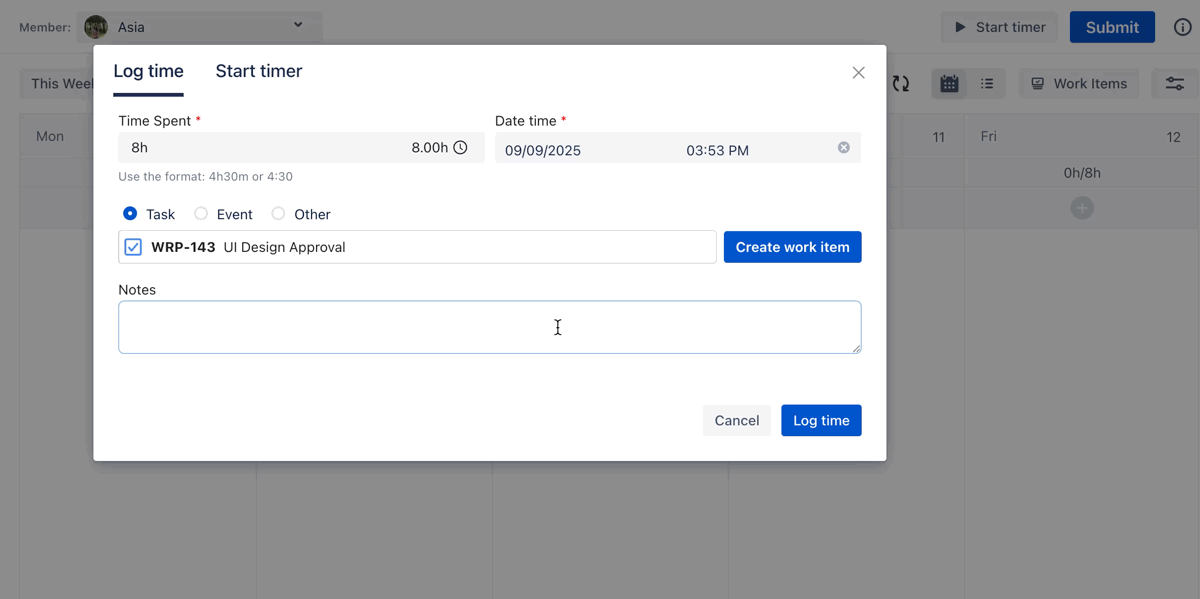Image resolution: width=1200 pixels, height=599 pixels.
Task: Switch to the Start timer tab
Action: click(x=258, y=71)
